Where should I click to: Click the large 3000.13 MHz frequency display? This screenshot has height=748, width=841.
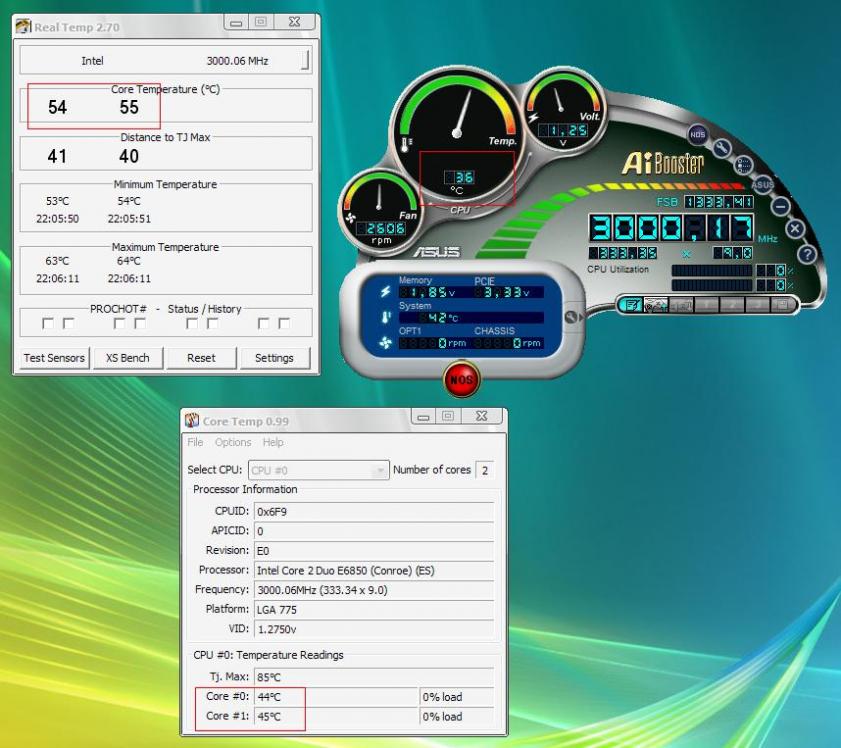[x=672, y=228]
